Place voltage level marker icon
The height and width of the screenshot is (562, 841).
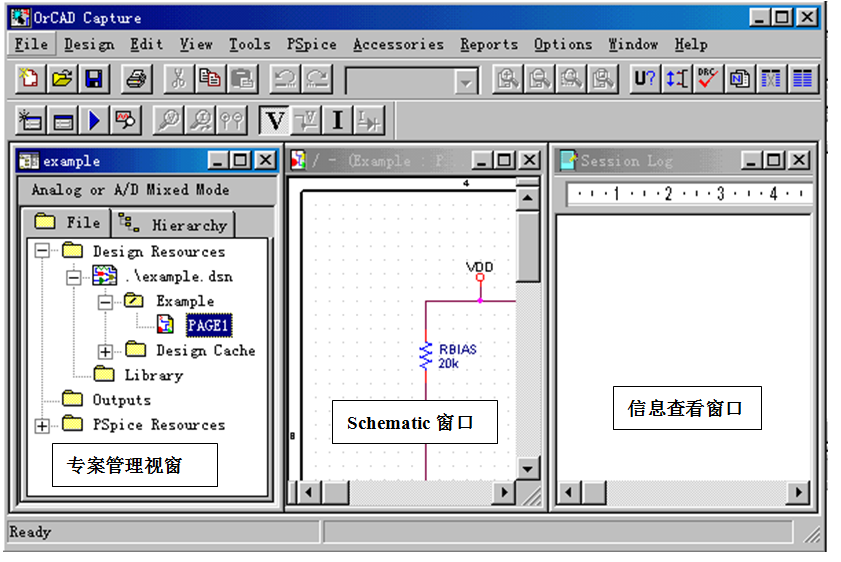click(x=168, y=120)
